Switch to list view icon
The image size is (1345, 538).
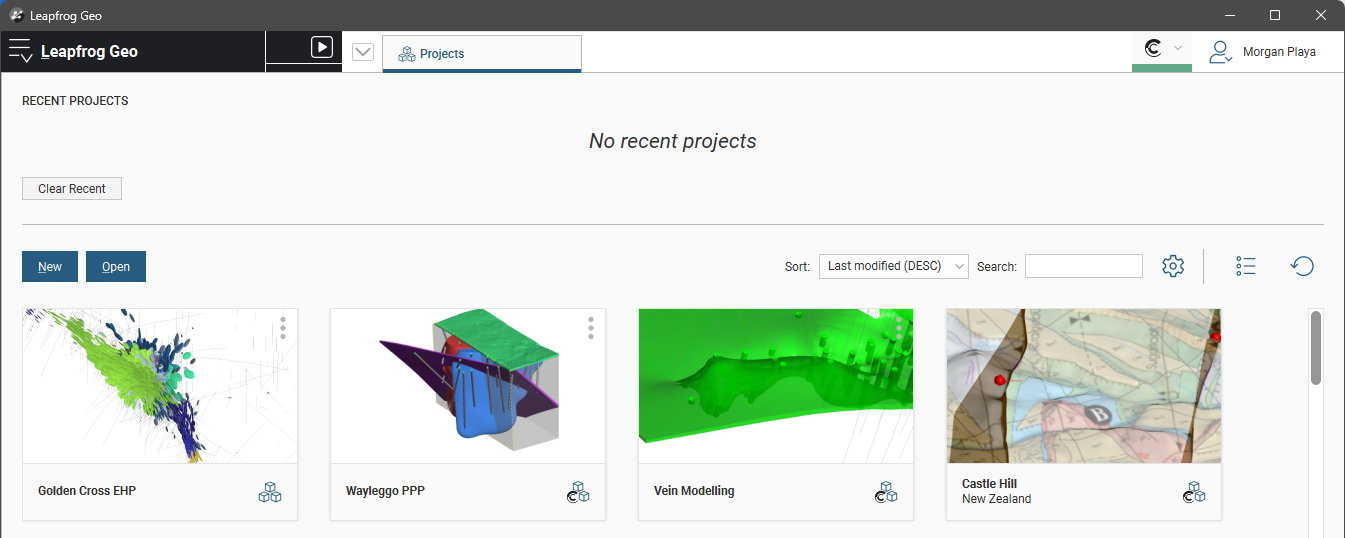(1245, 266)
